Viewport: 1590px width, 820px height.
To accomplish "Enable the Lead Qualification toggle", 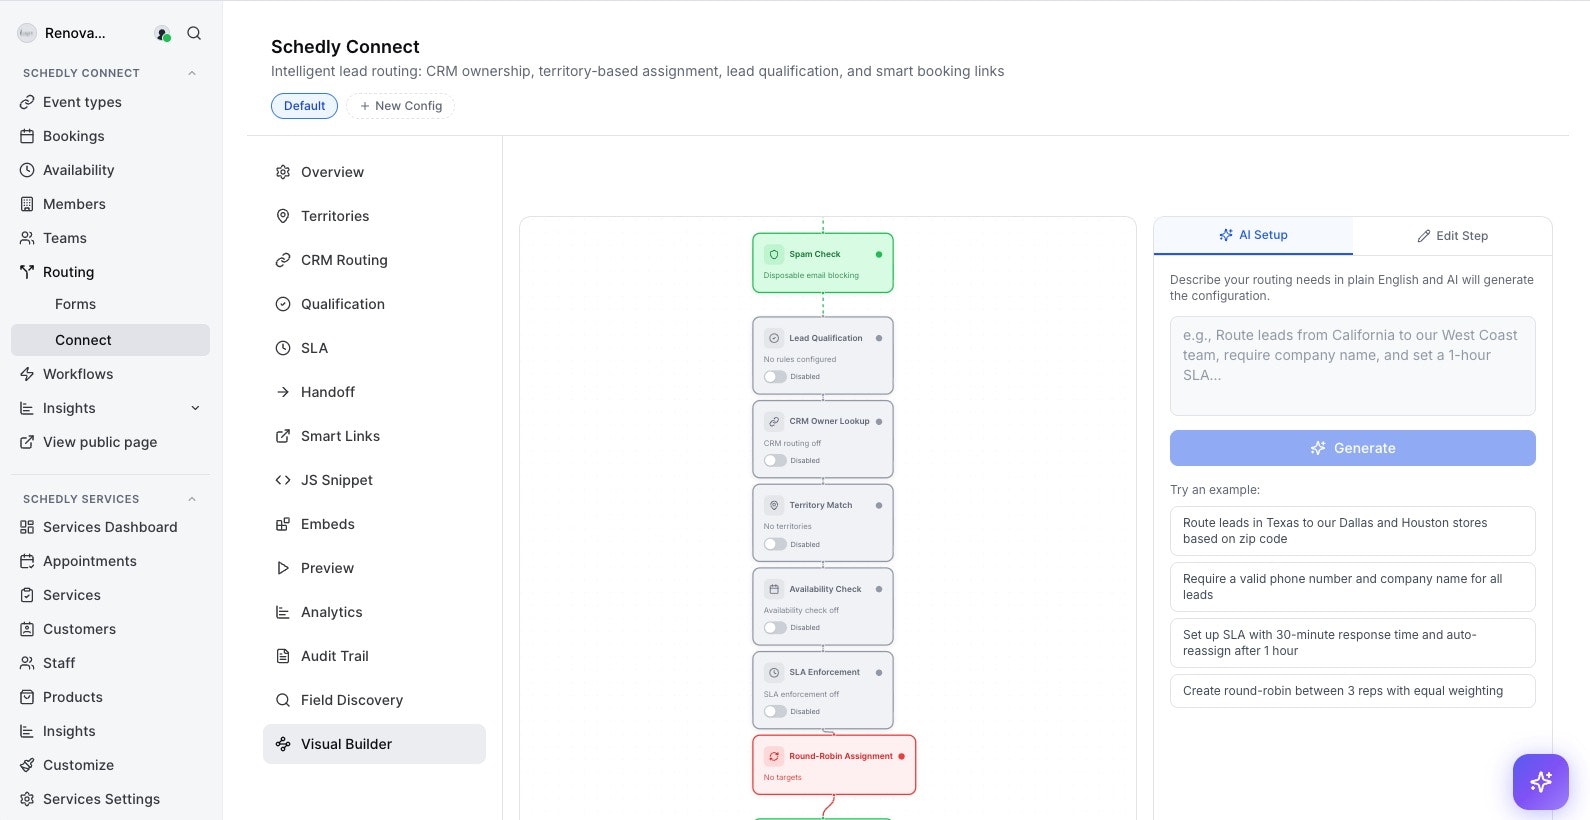I will pos(775,377).
